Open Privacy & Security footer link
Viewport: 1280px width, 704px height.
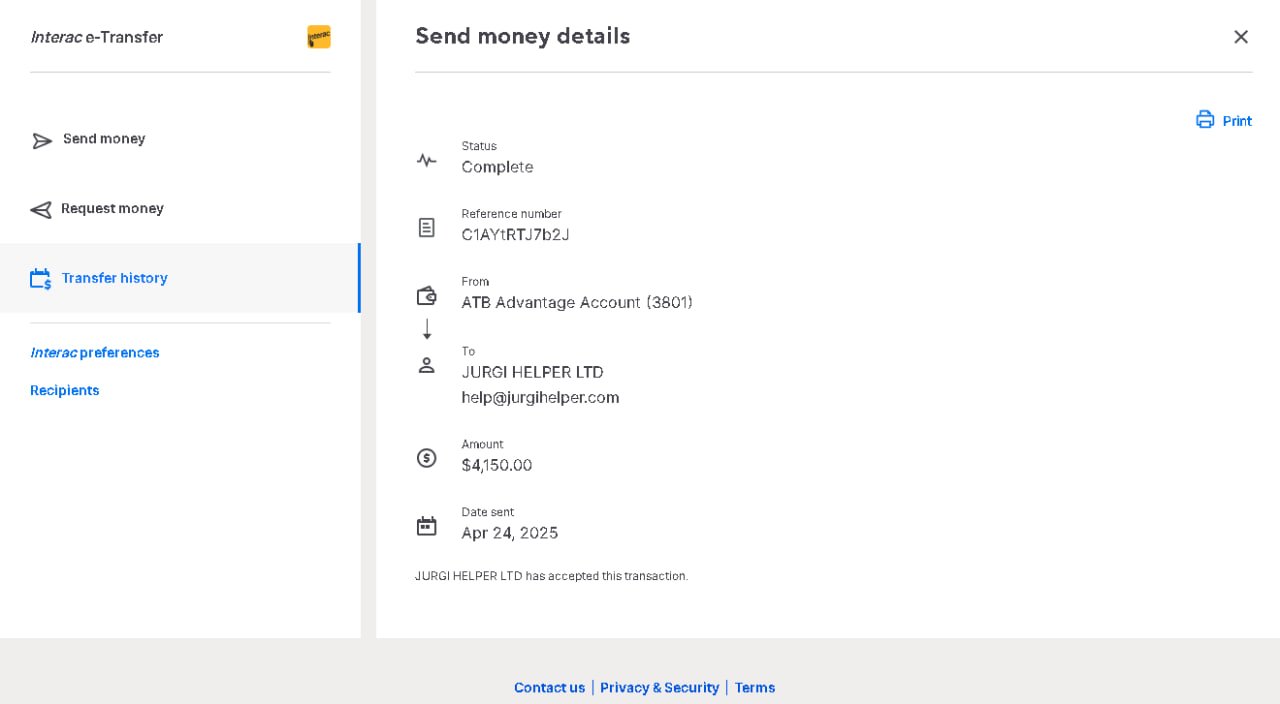click(x=659, y=688)
